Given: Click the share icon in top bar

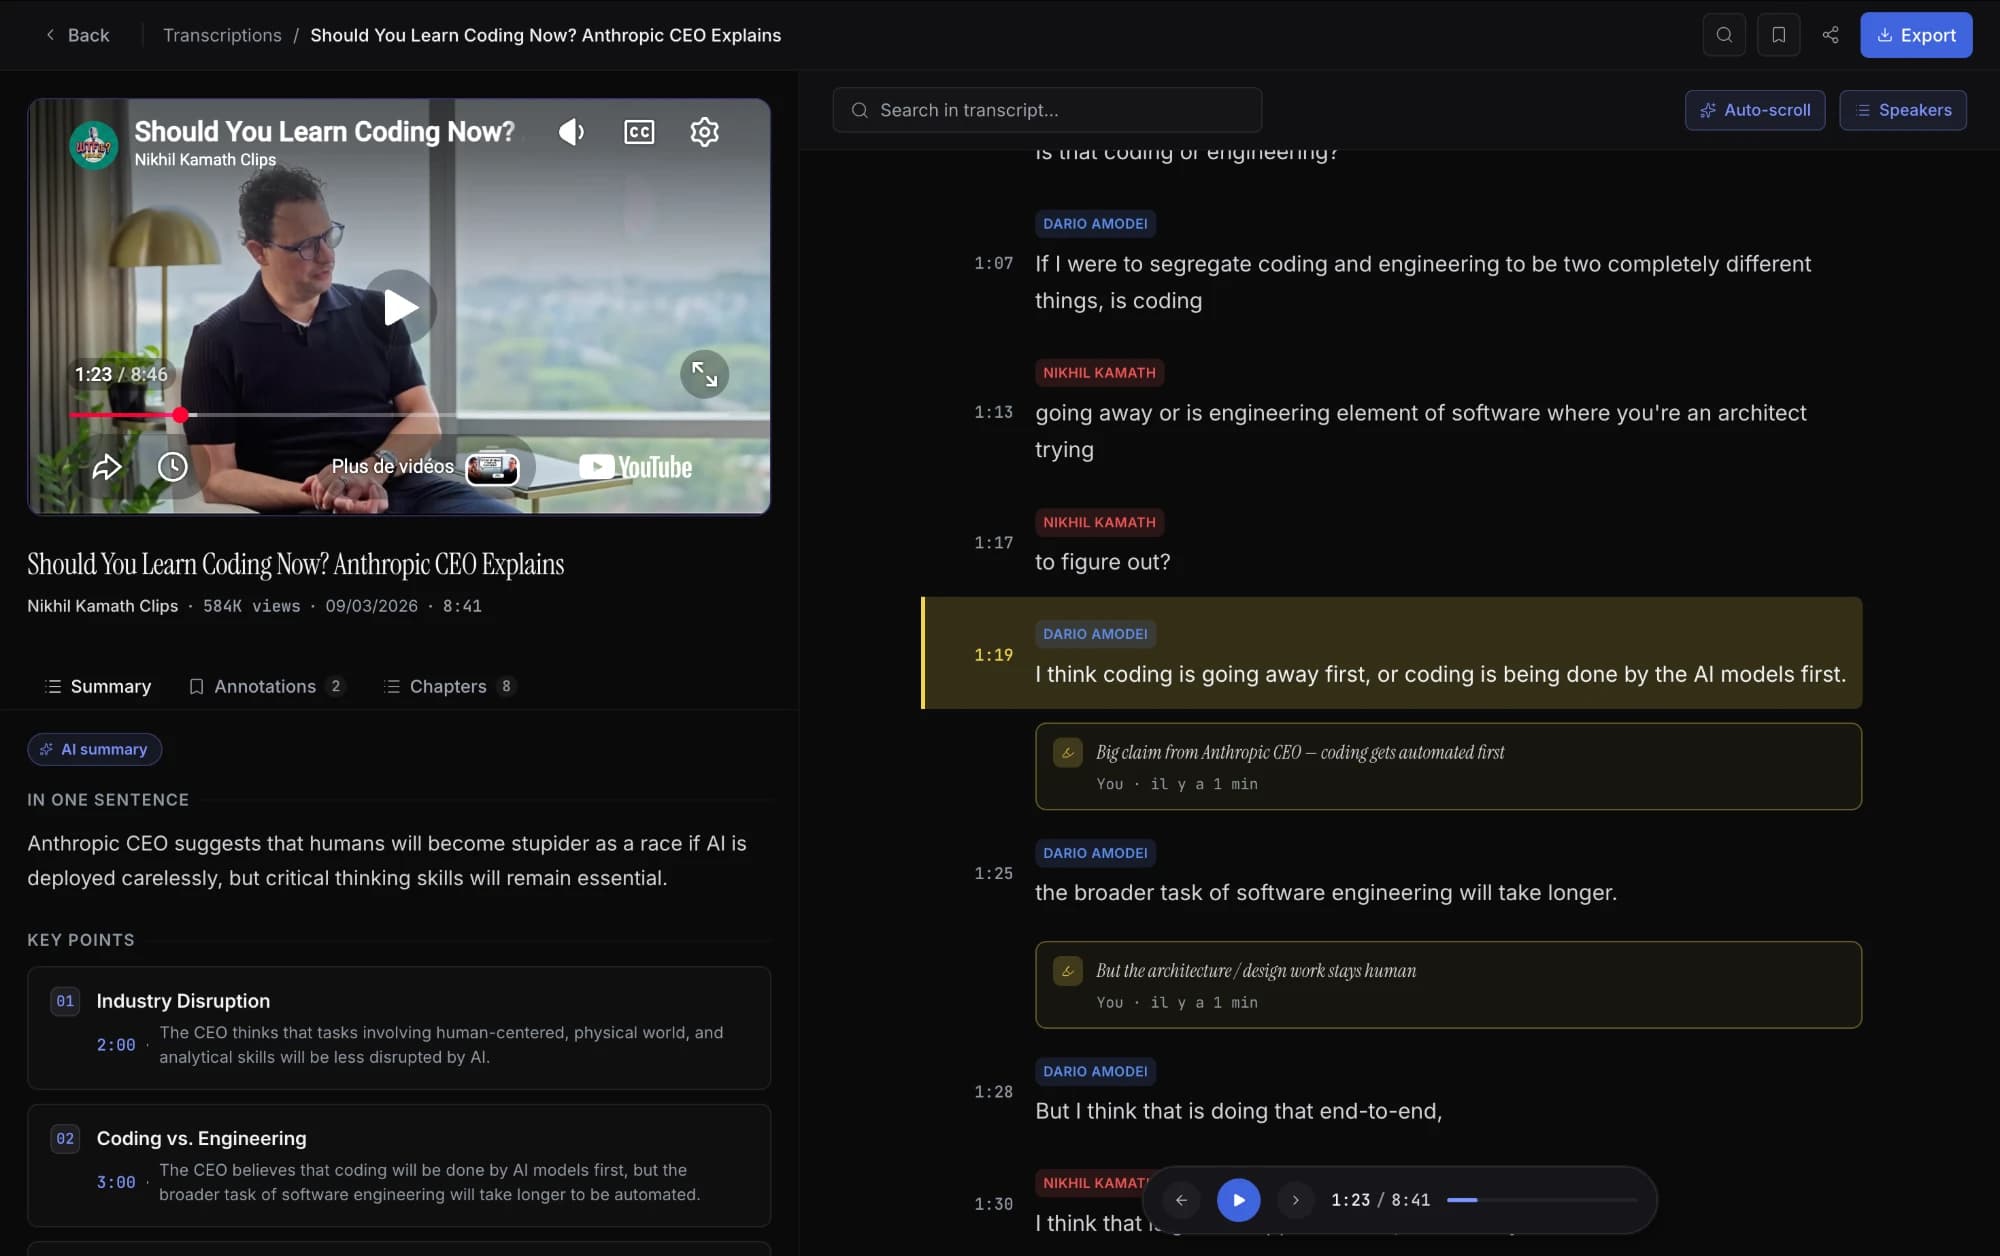Looking at the screenshot, I should (1830, 35).
